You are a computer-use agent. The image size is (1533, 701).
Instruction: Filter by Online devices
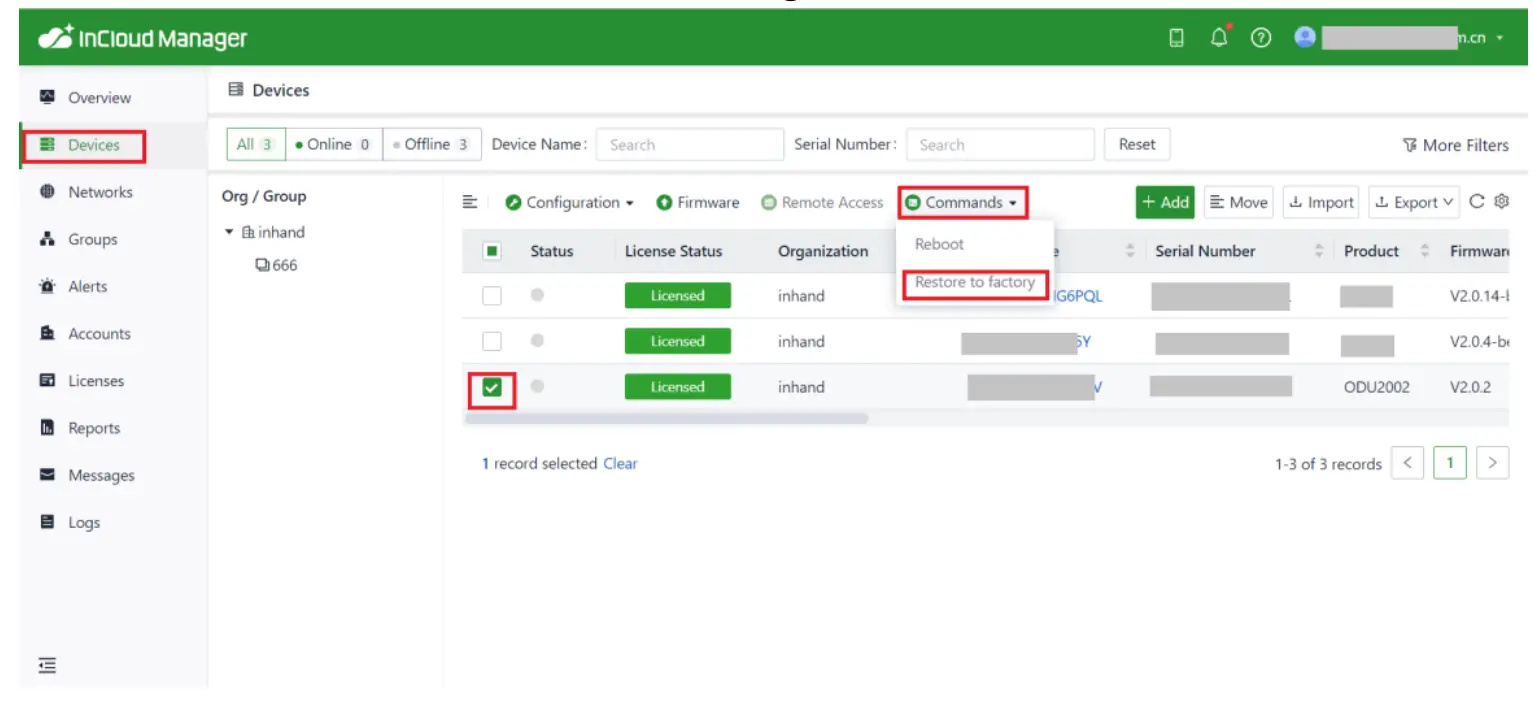(x=334, y=144)
